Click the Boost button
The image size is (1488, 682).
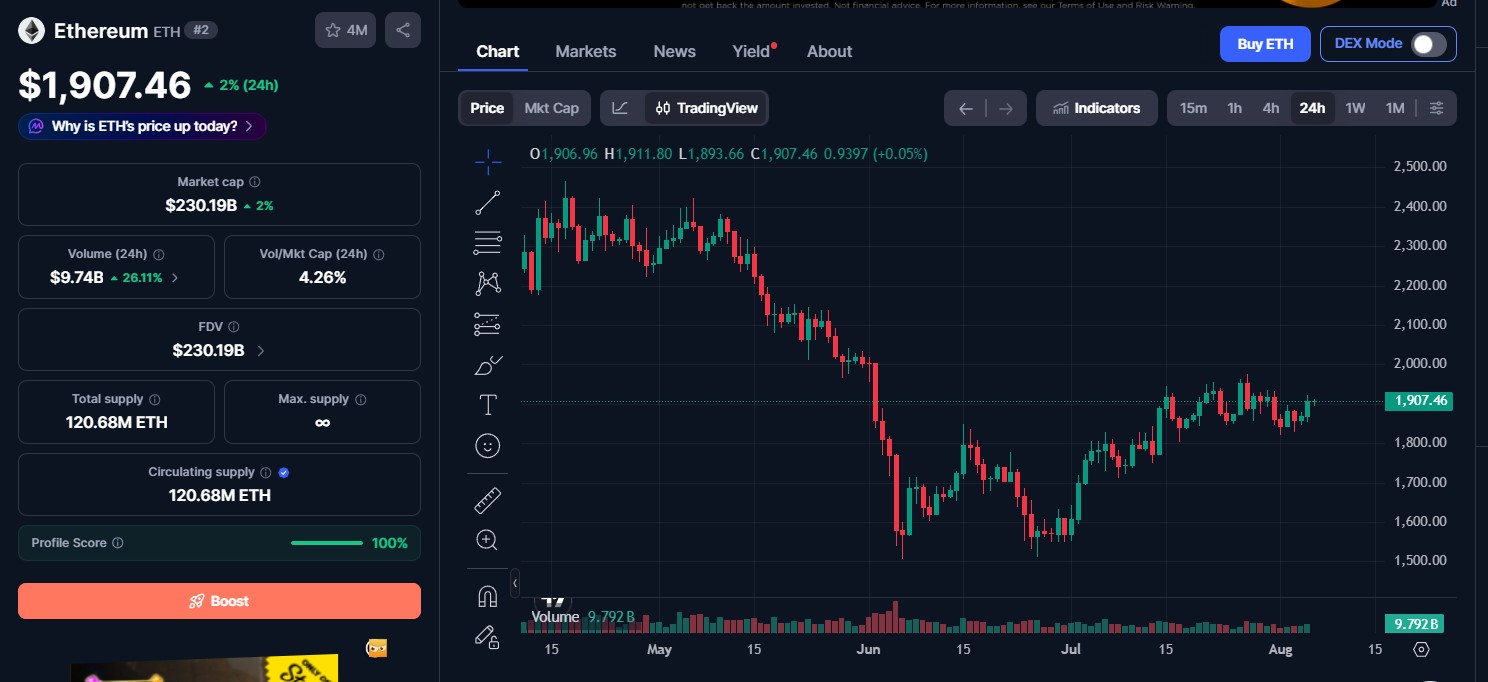(219, 601)
